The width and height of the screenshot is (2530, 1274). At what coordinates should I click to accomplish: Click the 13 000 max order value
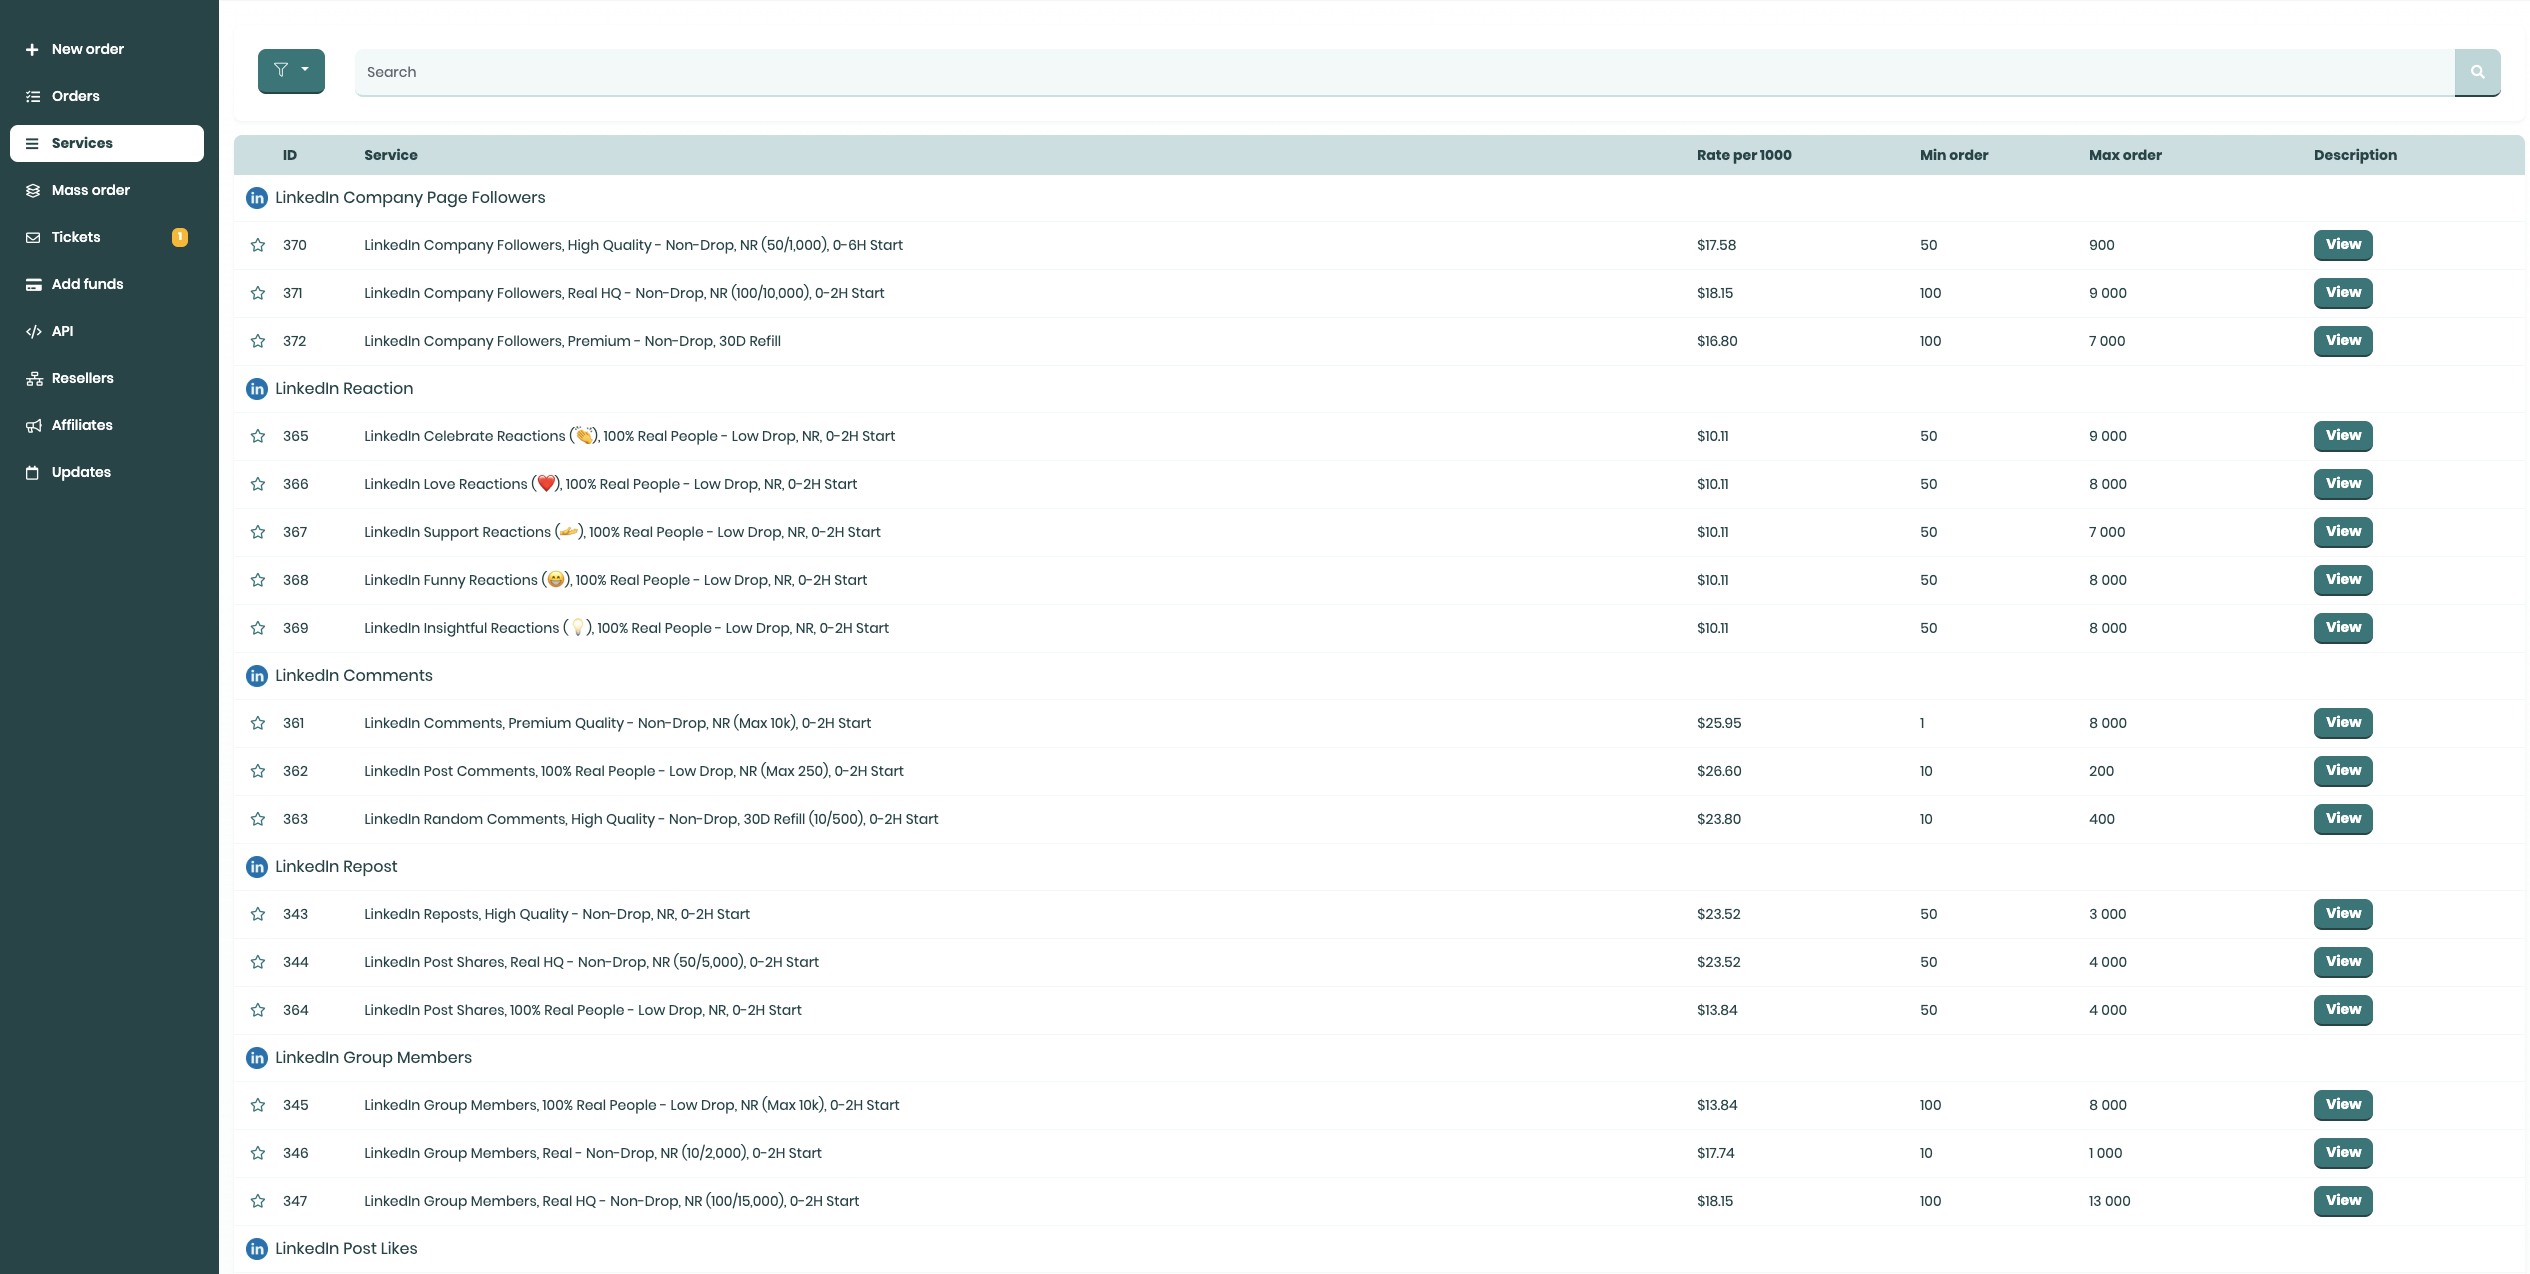coord(2109,1201)
